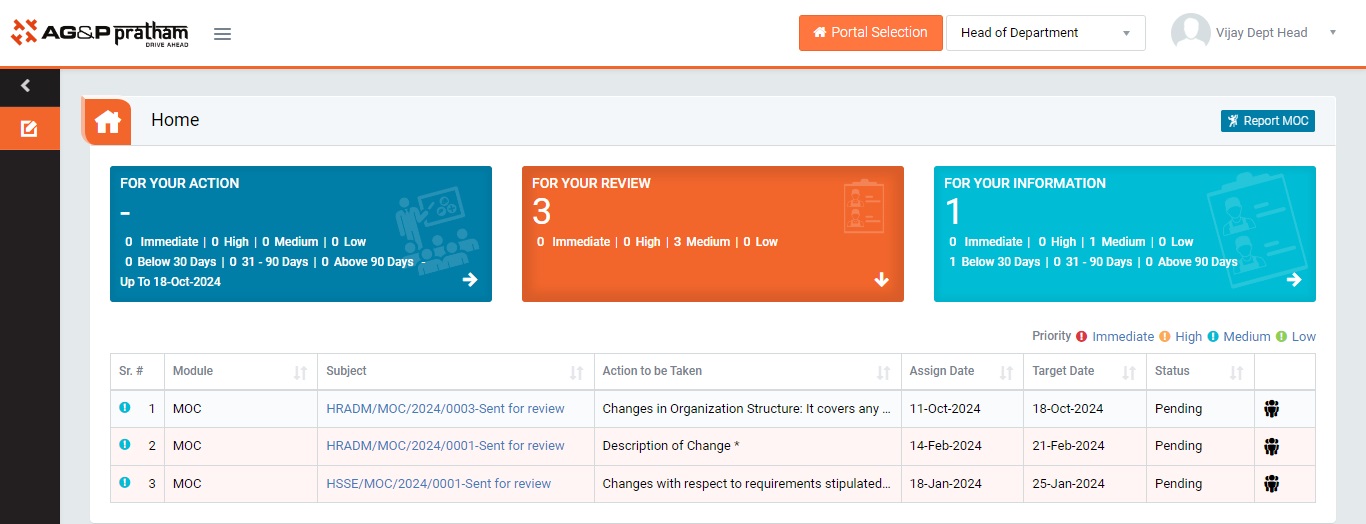Open users icon for row 1
Image resolution: width=1366 pixels, height=524 pixels.
(x=1271, y=408)
